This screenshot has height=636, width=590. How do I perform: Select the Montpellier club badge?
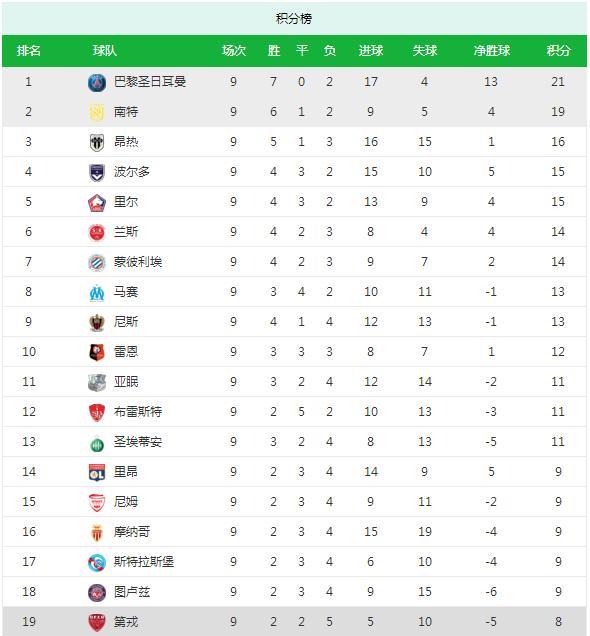(97, 262)
